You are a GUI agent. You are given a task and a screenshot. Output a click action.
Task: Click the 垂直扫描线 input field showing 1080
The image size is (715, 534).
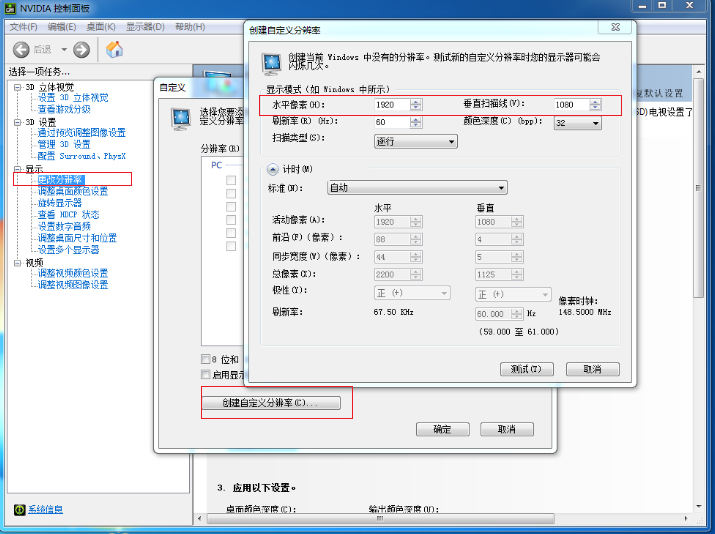(x=571, y=105)
